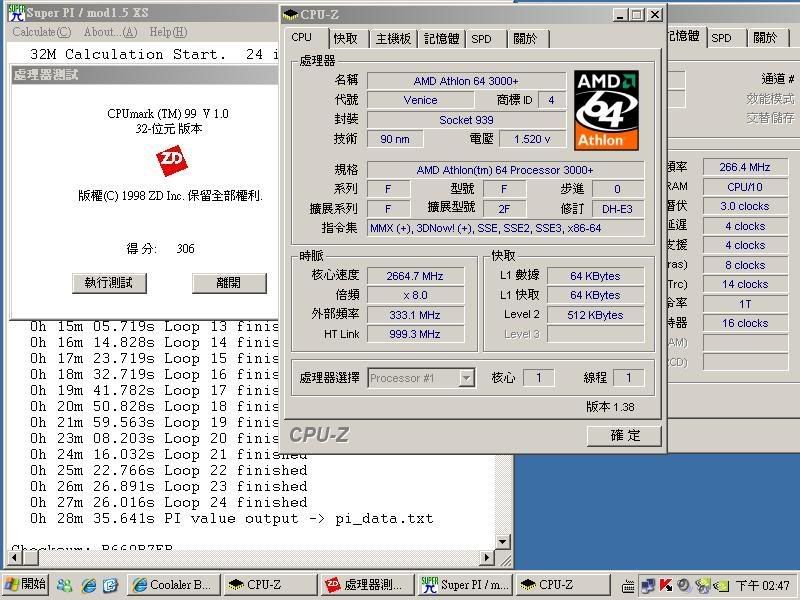The image size is (800, 600).
Task: Open the 主機板 tab in CPU-Z
Action: click(x=393, y=39)
